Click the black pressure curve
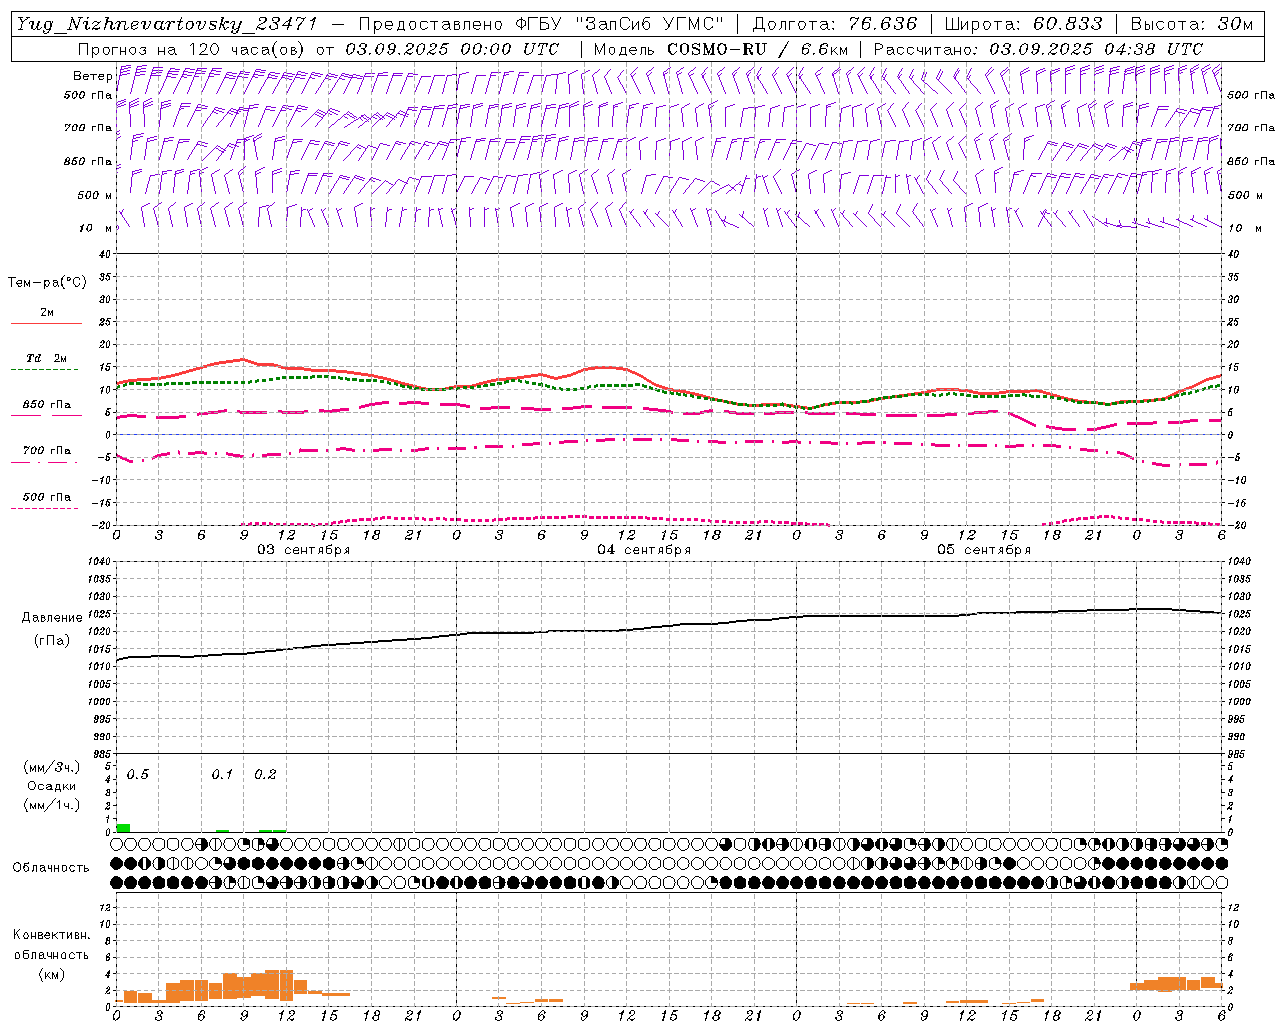 (x=668, y=626)
